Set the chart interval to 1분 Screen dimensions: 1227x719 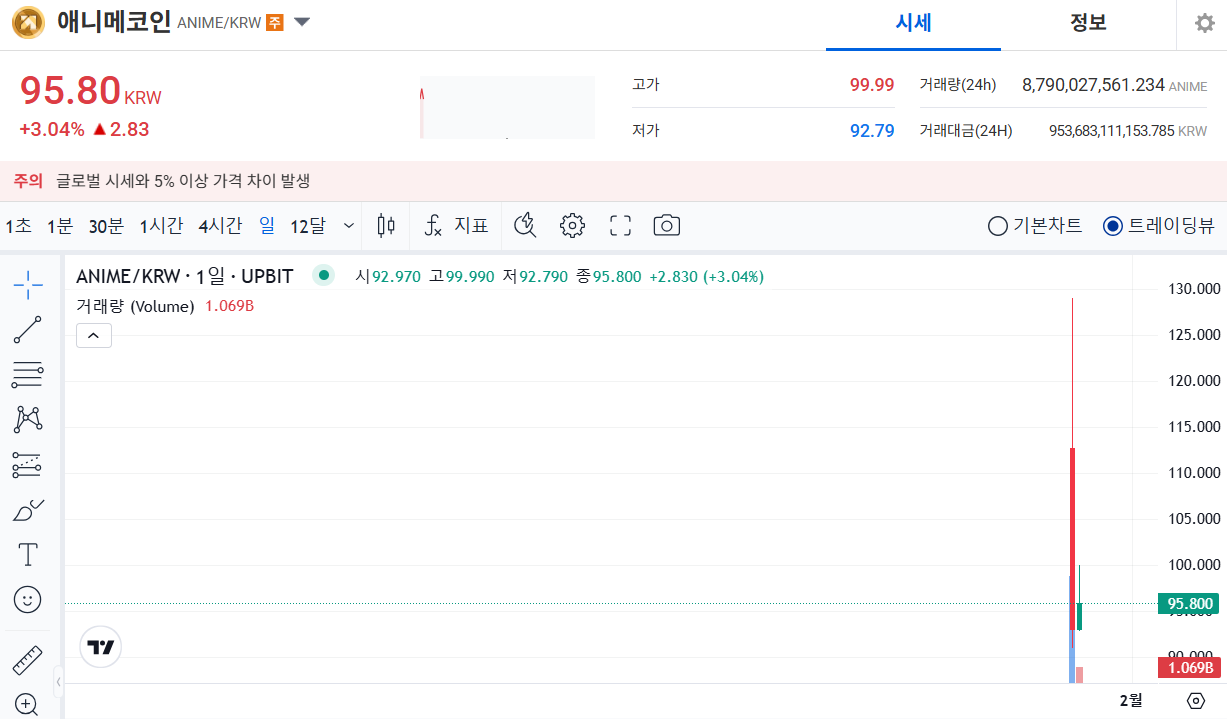[60, 226]
